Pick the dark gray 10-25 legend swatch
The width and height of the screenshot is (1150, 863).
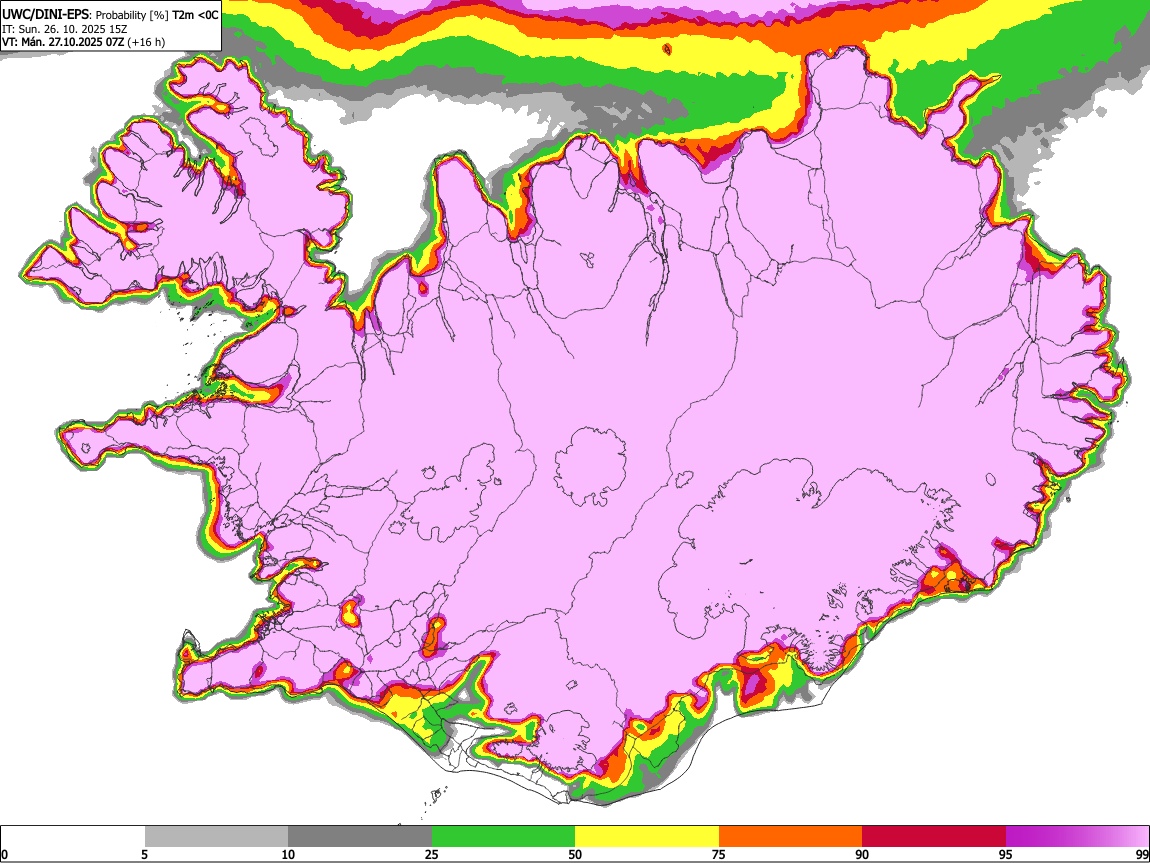[x=360, y=837]
